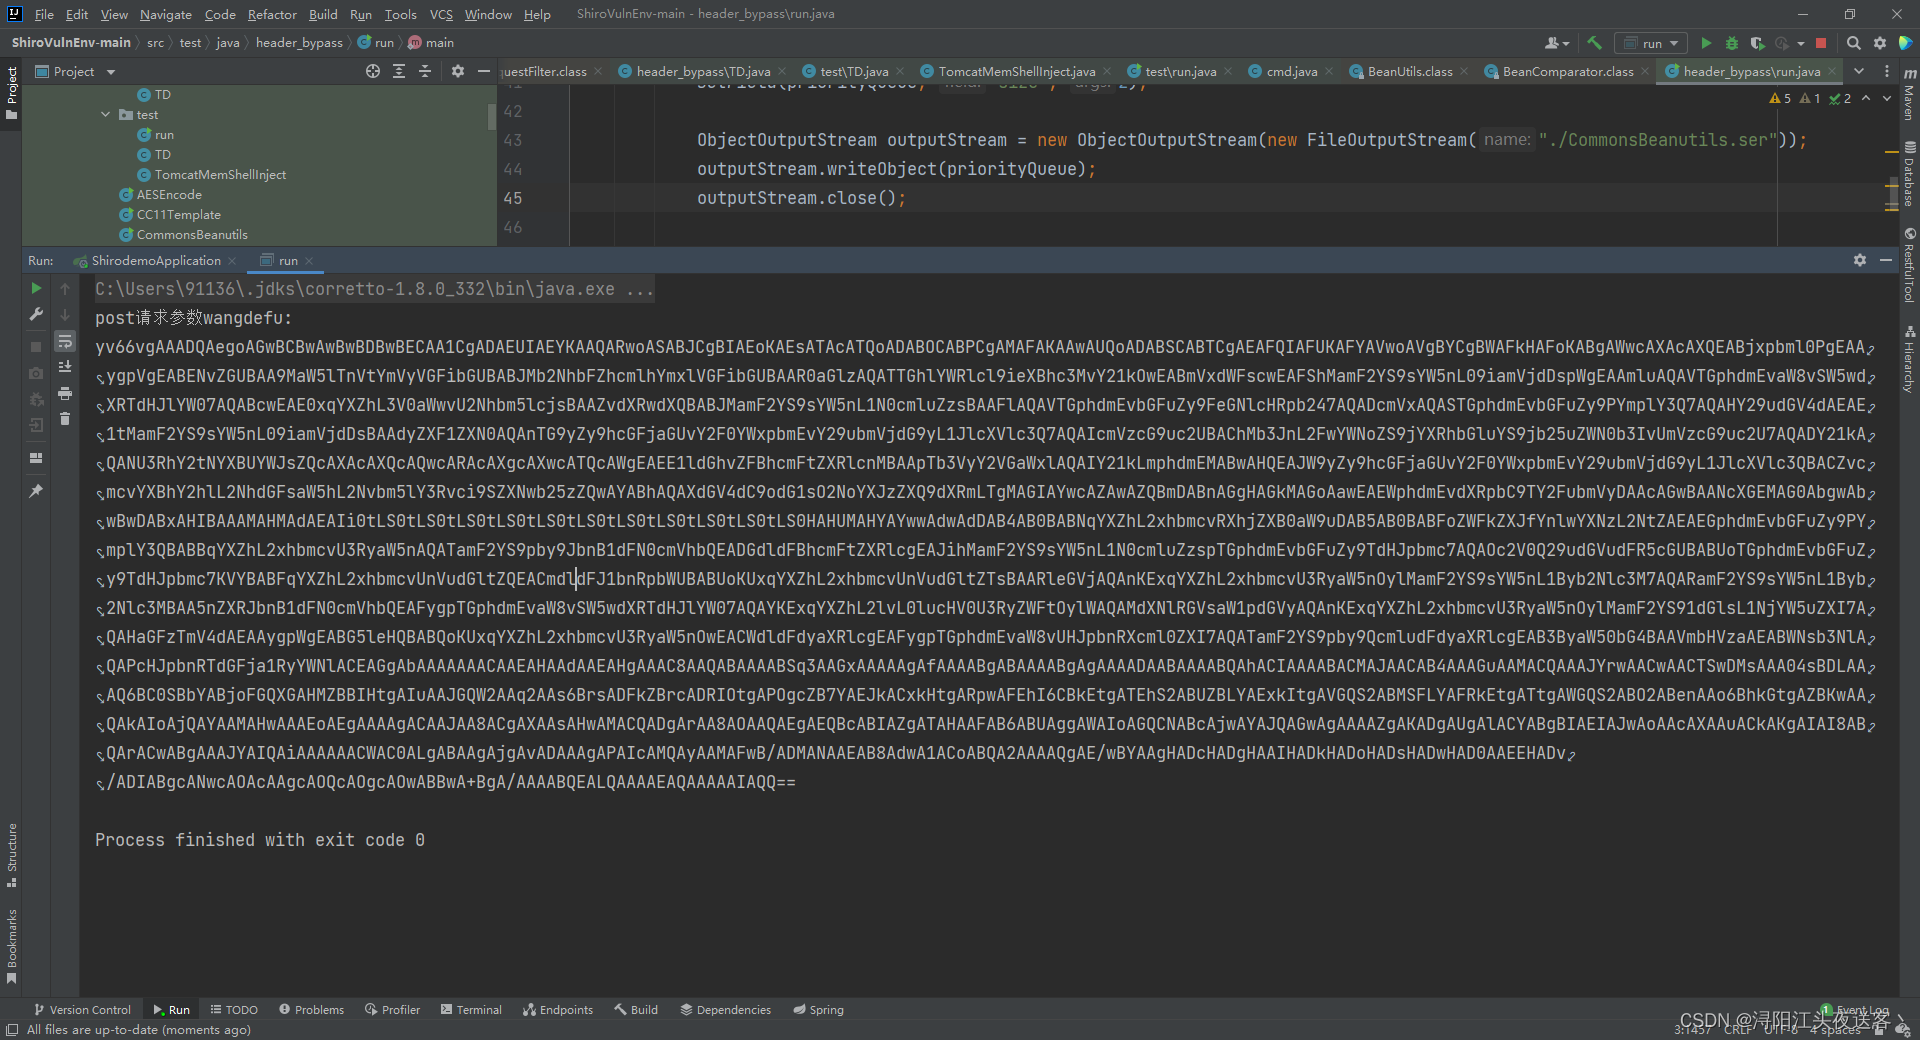Open IDE settings gear in top toolbar
The width and height of the screenshot is (1920, 1040).
coord(1880,43)
